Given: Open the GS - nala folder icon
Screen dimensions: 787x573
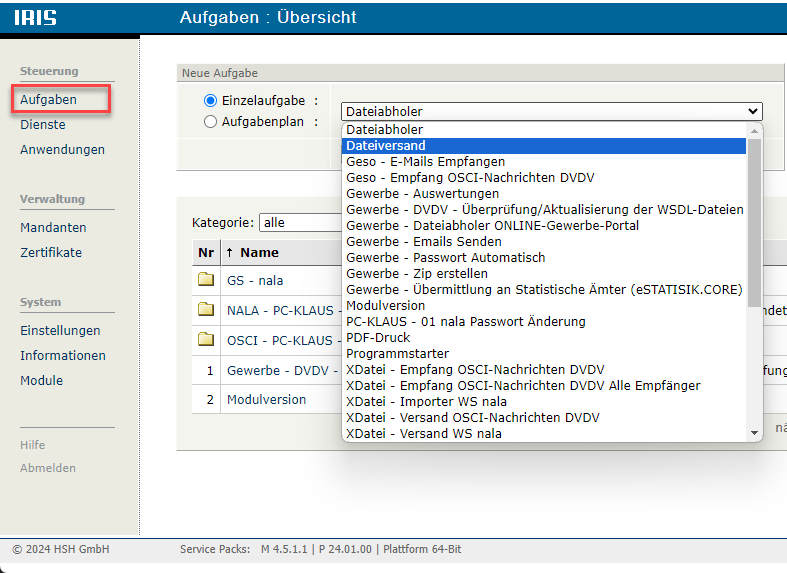Looking at the screenshot, I should click(206, 280).
